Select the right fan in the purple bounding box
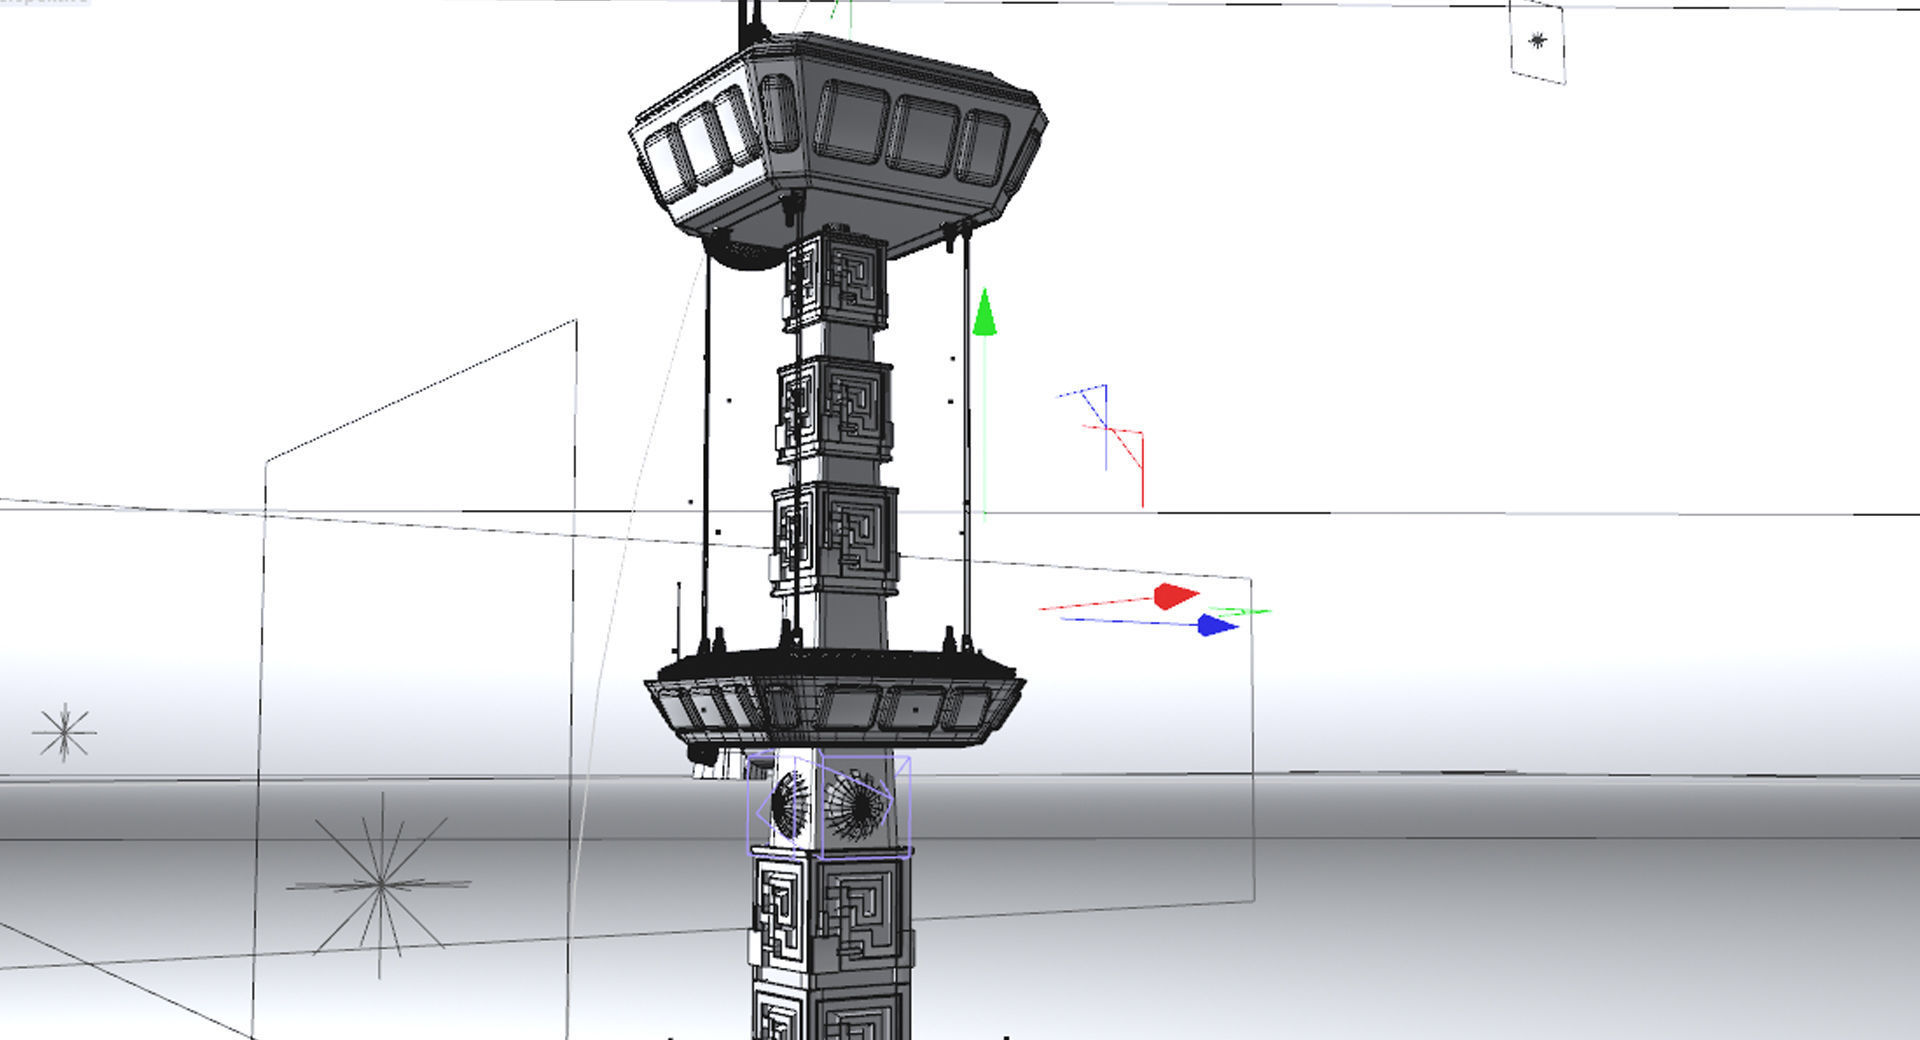 click(x=856, y=805)
